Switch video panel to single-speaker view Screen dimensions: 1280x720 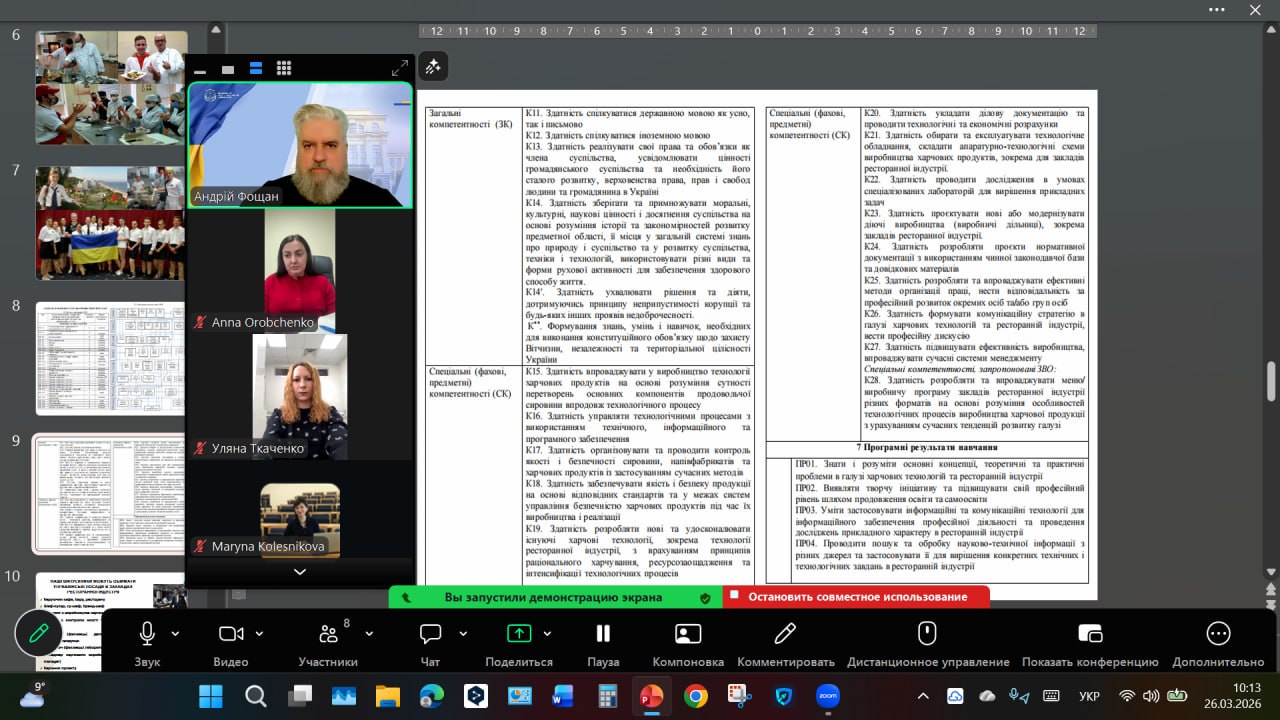pos(228,69)
